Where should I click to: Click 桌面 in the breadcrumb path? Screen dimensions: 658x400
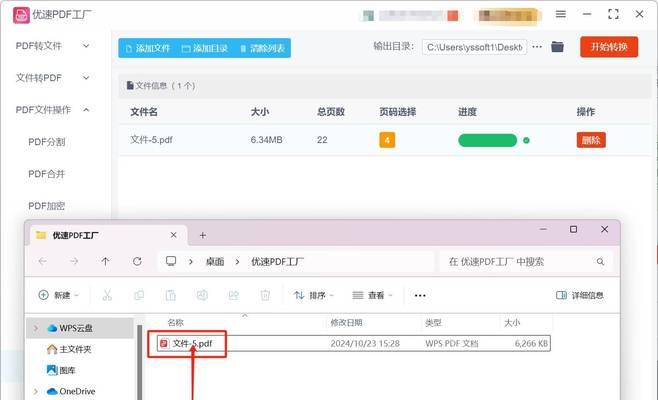[214, 262]
